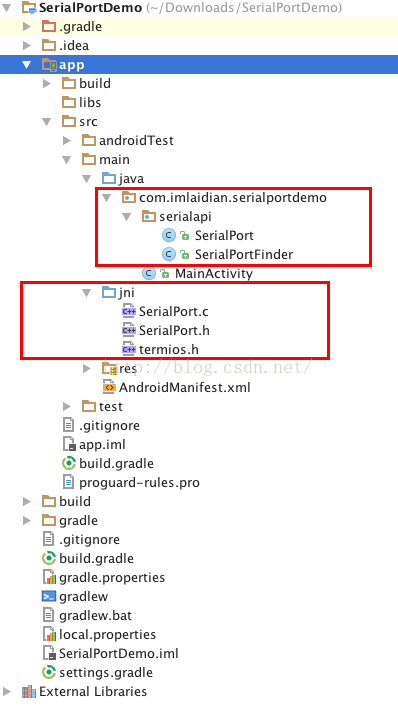Select the libs folder
398x712 pixels.
81,102
